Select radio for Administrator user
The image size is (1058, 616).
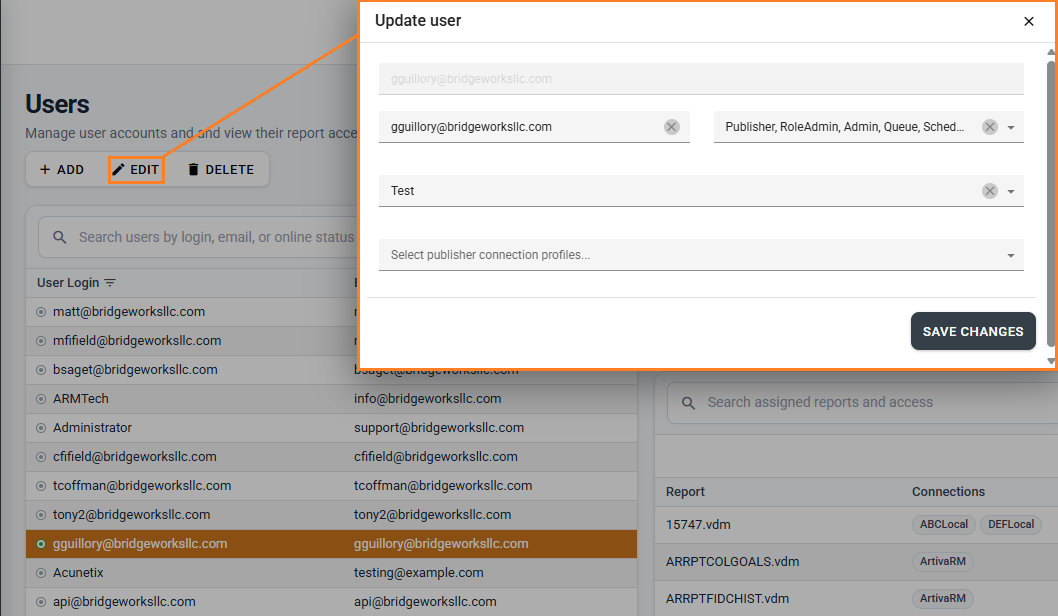(41, 428)
